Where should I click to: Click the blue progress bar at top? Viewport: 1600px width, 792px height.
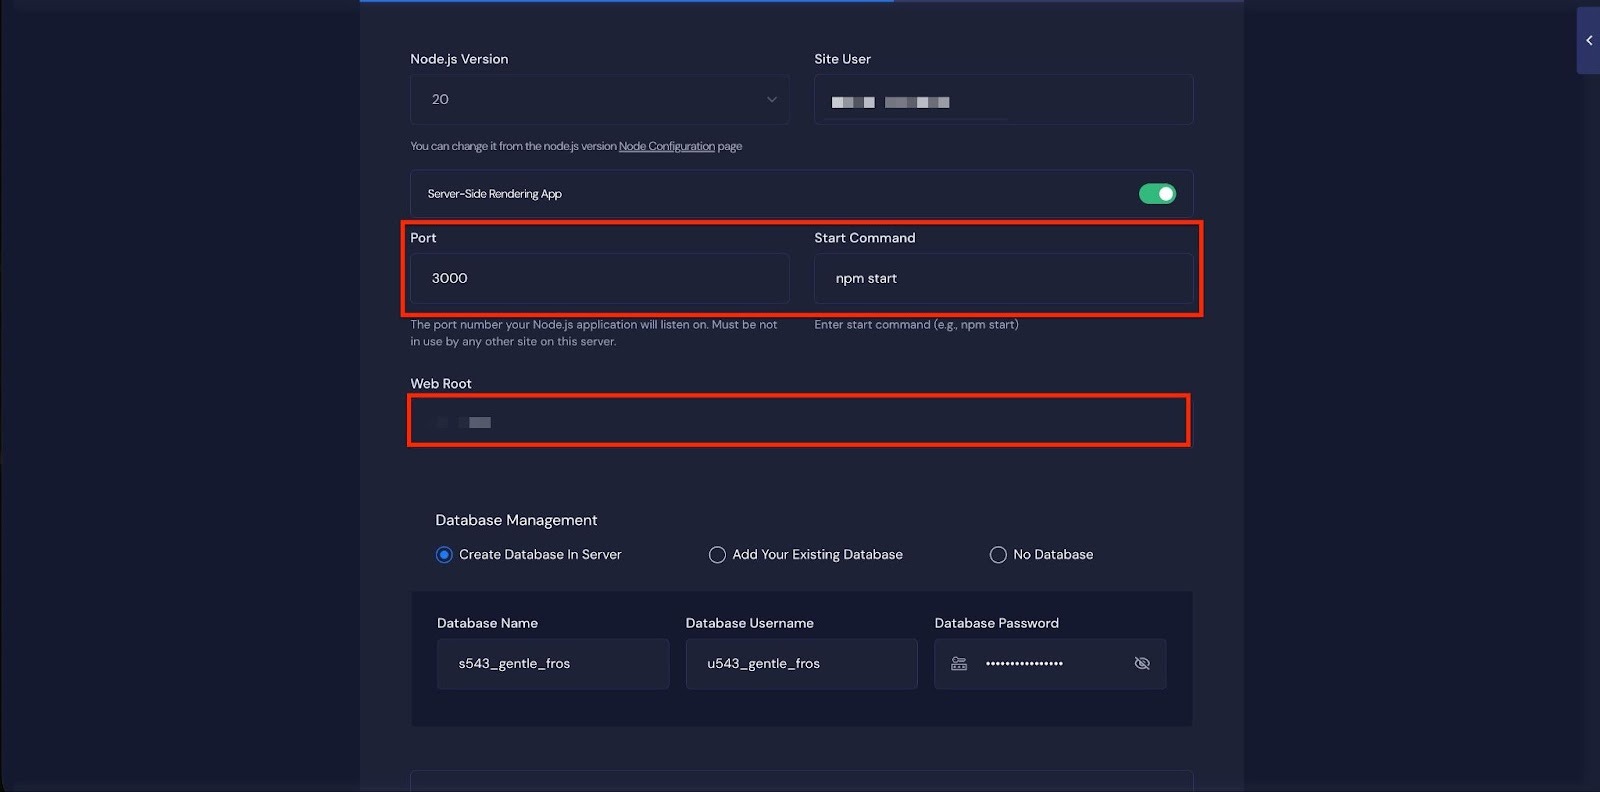[x=626, y=1]
